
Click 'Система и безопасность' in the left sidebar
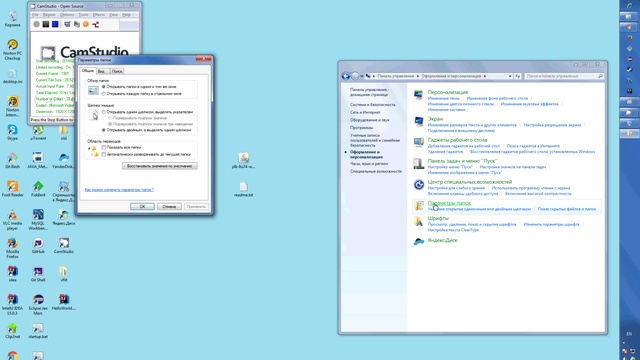click(x=373, y=105)
